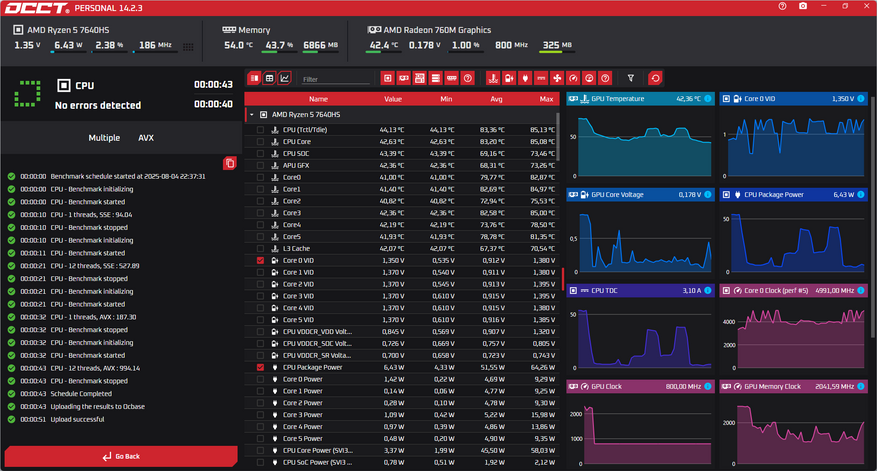877x471 pixels.
Task: Toggle the current sensor type filter
Action: pos(541,78)
